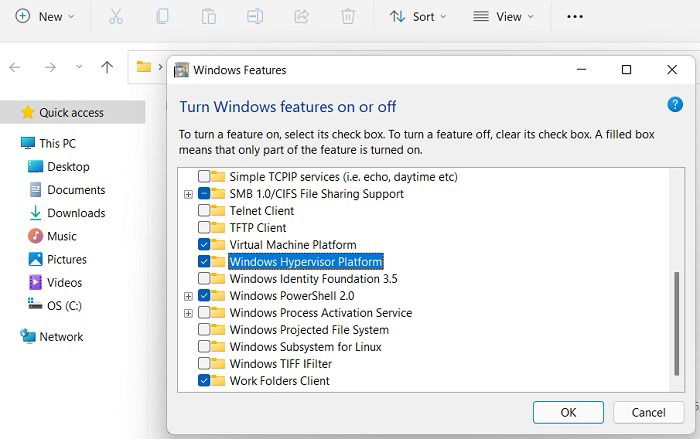Expand Windows Process Activation Service node

point(188,313)
